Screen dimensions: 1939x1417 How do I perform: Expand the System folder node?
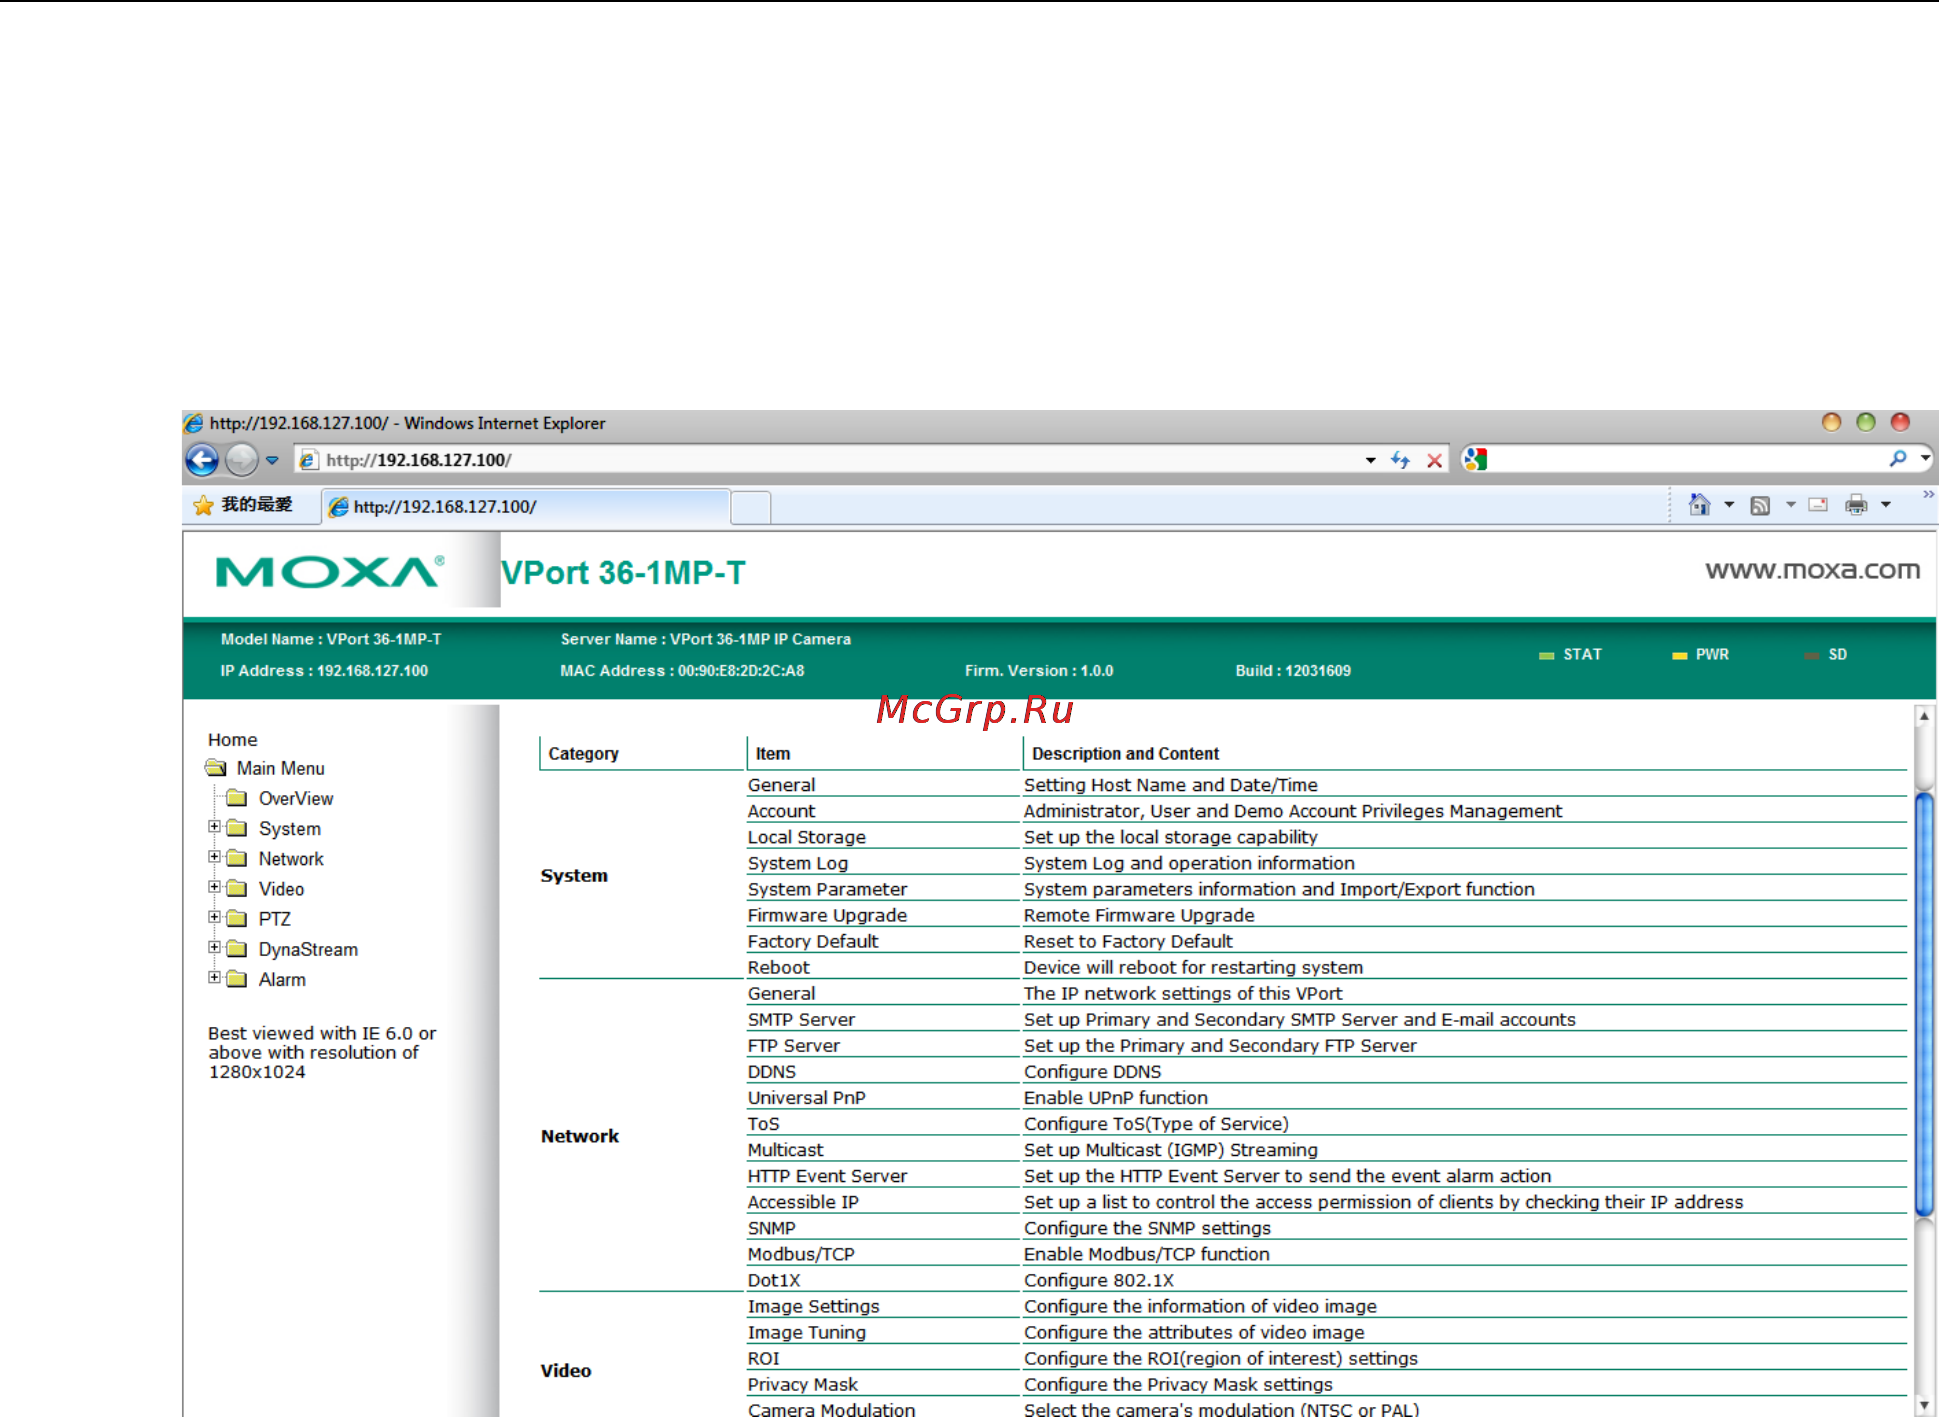(214, 826)
